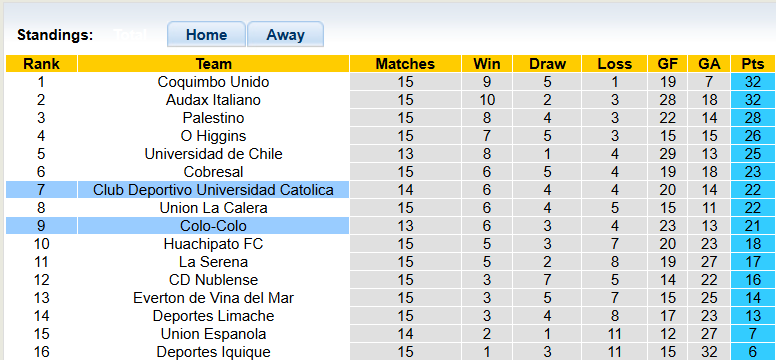Click the Rank column header

(x=42, y=64)
